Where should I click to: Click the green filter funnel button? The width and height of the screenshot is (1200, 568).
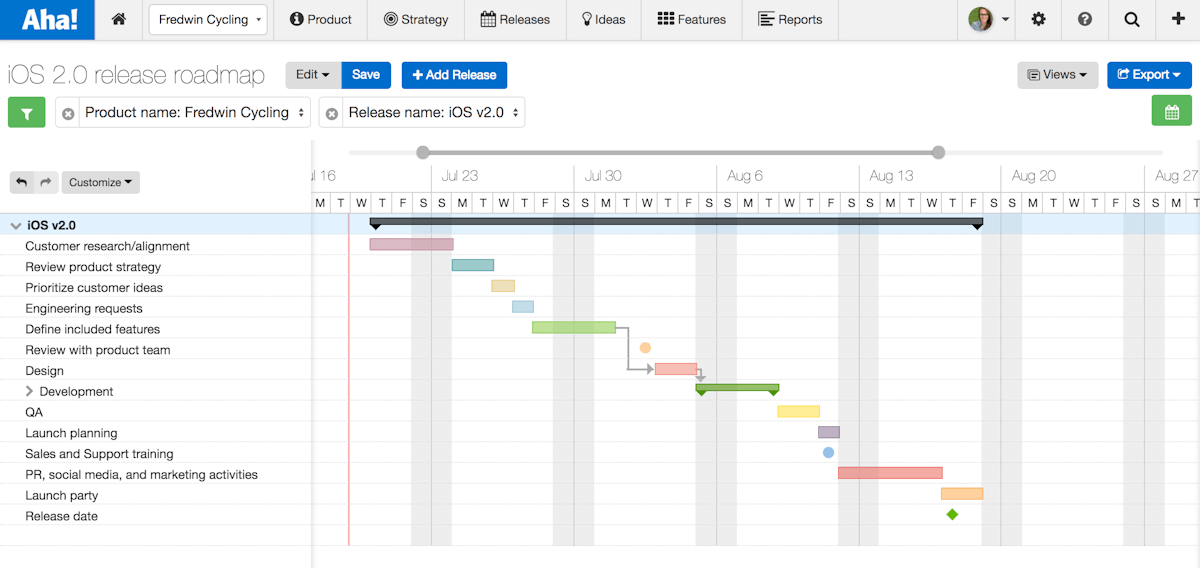click(27, 113)
